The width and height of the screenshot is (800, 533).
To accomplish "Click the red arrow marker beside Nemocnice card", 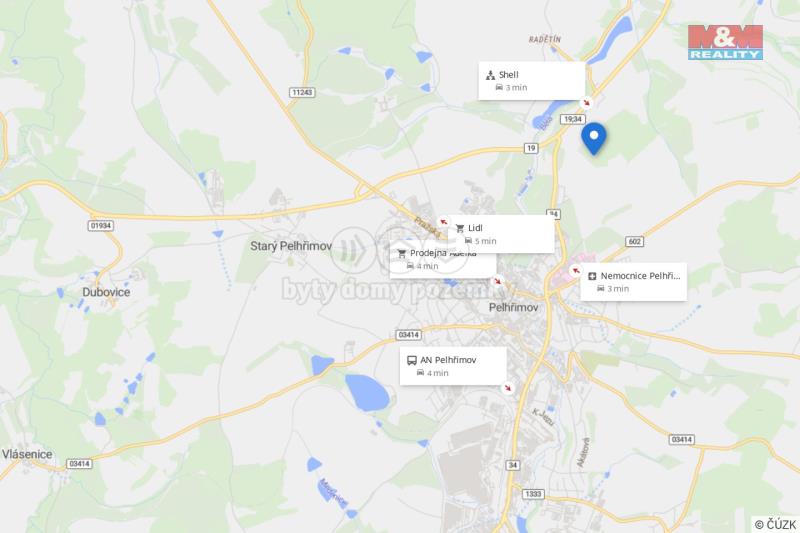I will point(576,270).
